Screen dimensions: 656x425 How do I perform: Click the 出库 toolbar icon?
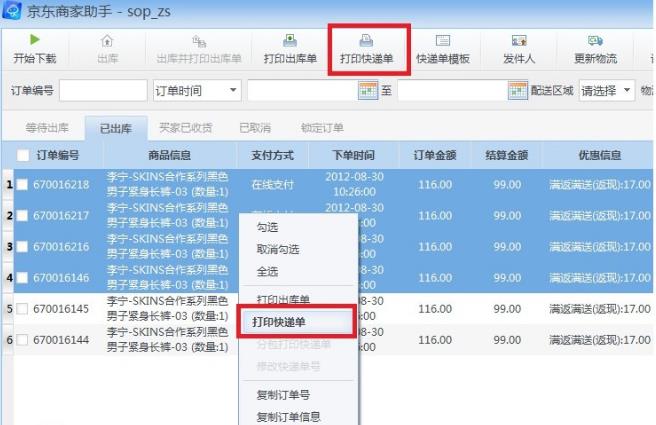[107, 41]
